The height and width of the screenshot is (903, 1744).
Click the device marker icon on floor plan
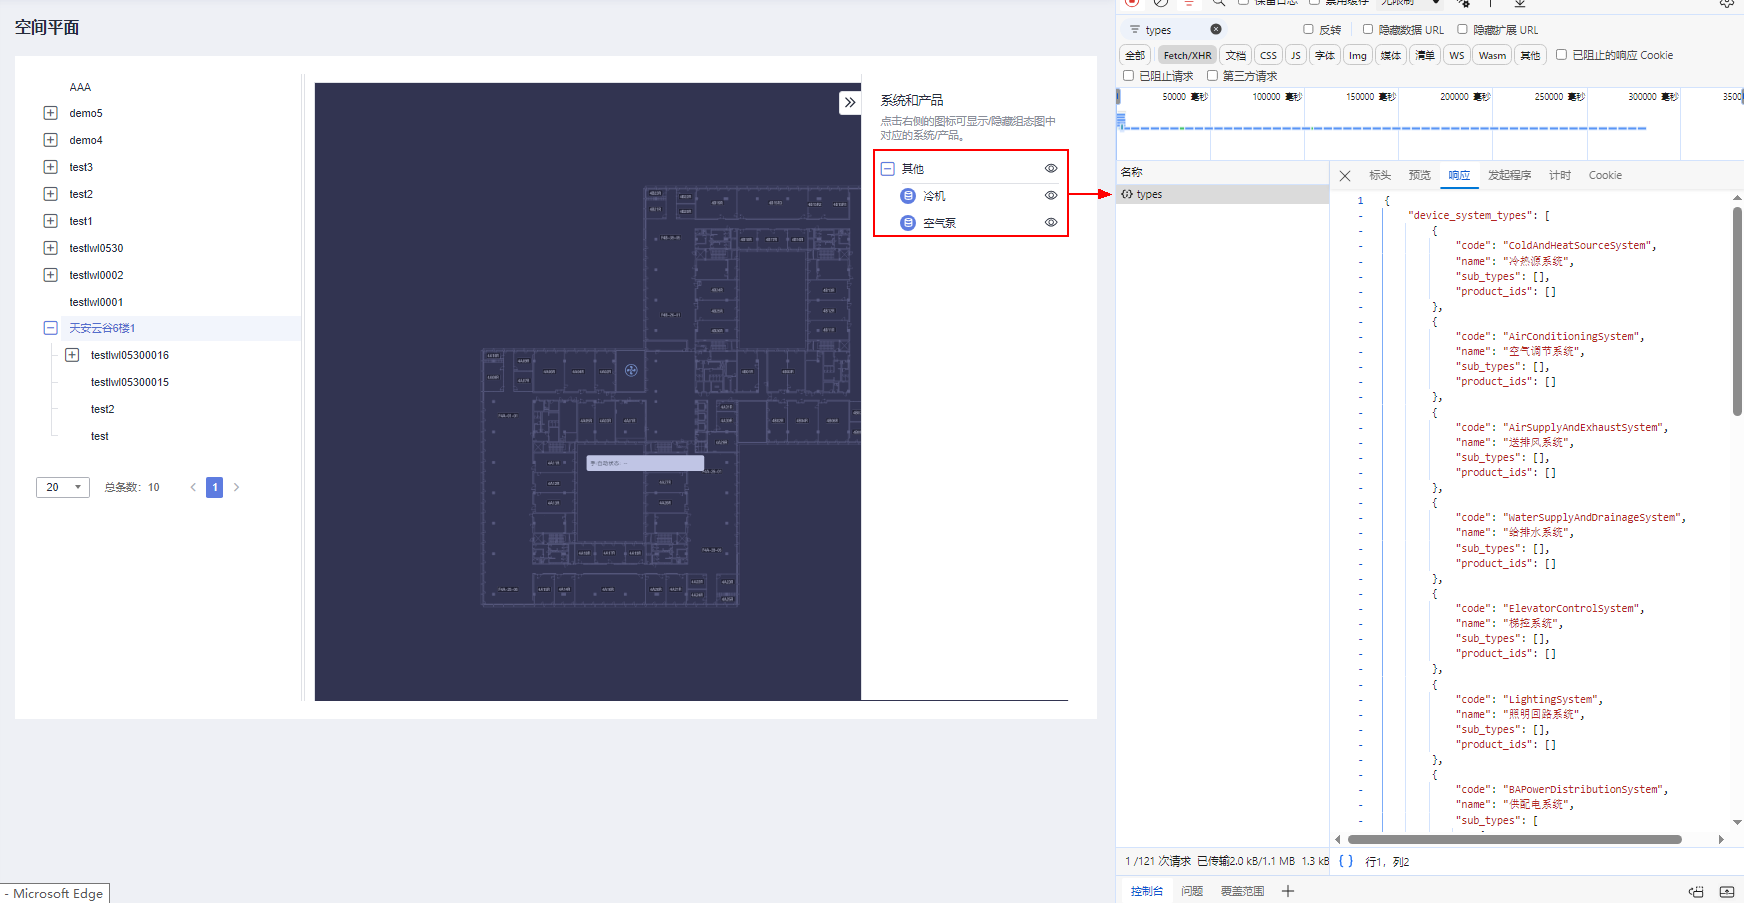631,370
